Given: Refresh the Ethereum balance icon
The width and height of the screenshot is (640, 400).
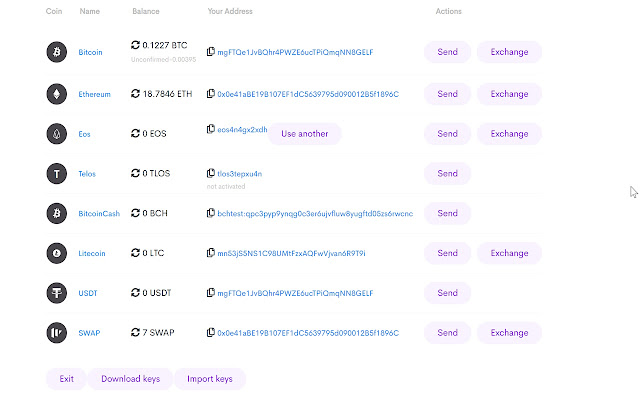Looking at the screenshot, I should coord(136,93).
